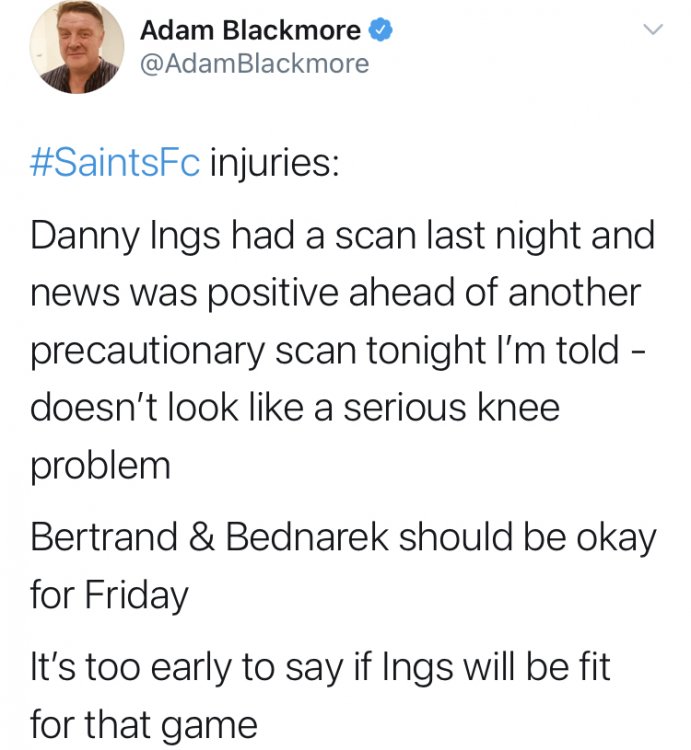The height and width of the screenshot is (750, 691).
Task: Open the #SaintsFc hashtag
Action: pos(116,163)
